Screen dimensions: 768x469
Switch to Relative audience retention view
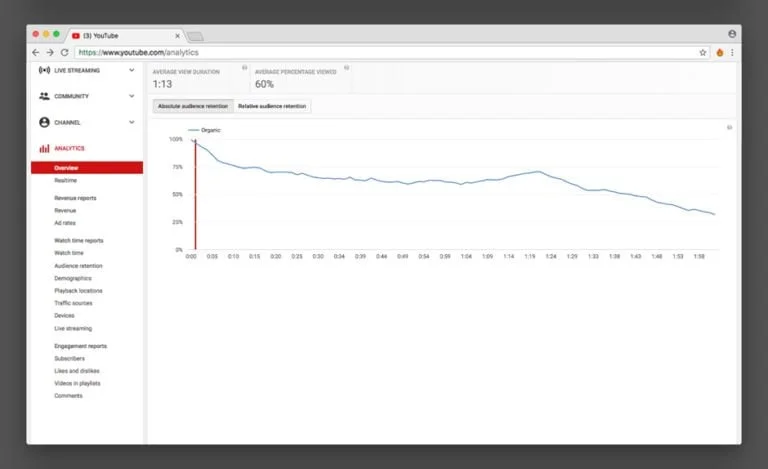[x=272, y=106]
